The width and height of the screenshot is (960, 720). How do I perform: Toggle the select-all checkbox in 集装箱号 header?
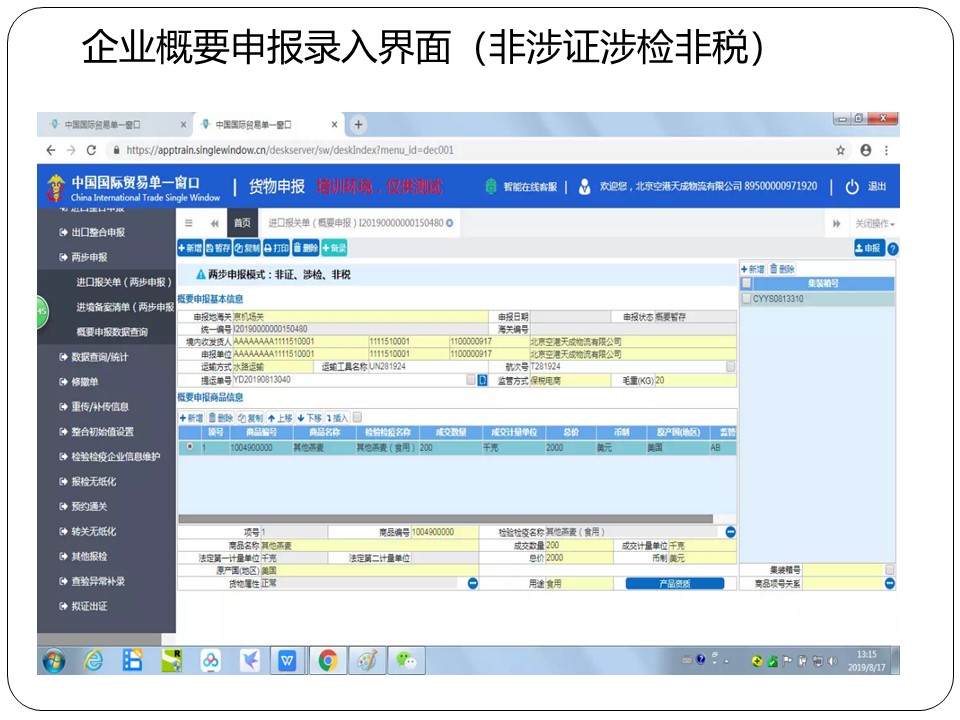746,284
